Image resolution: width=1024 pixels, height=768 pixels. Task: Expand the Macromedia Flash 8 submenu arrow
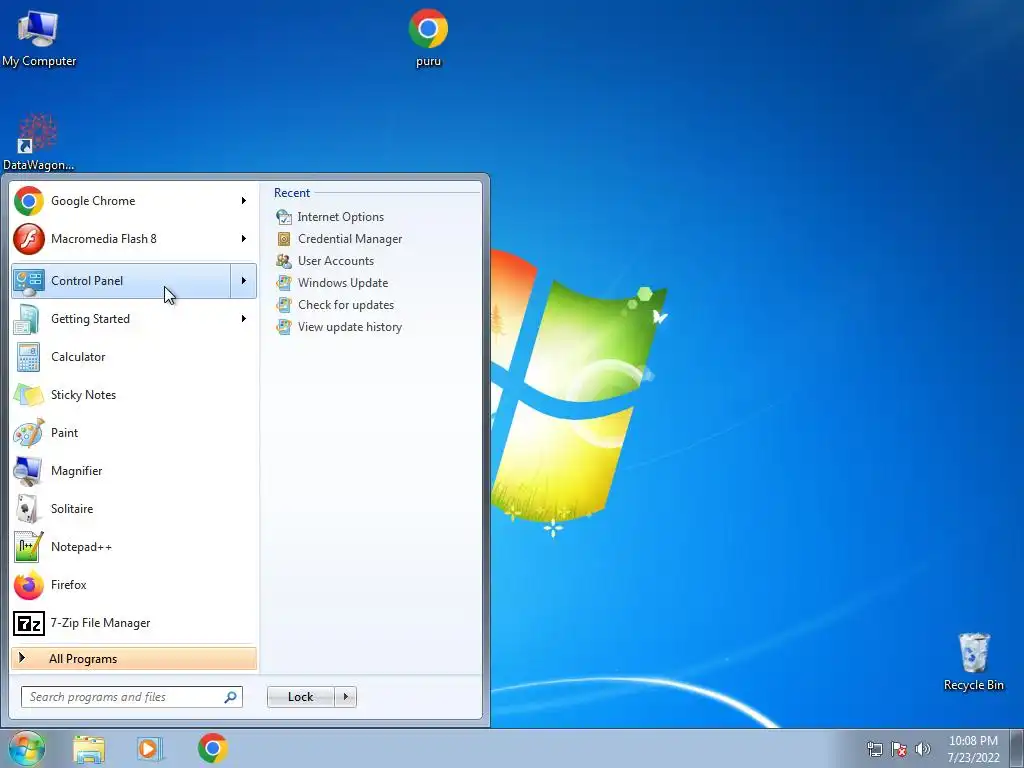(x=244, y=238)
